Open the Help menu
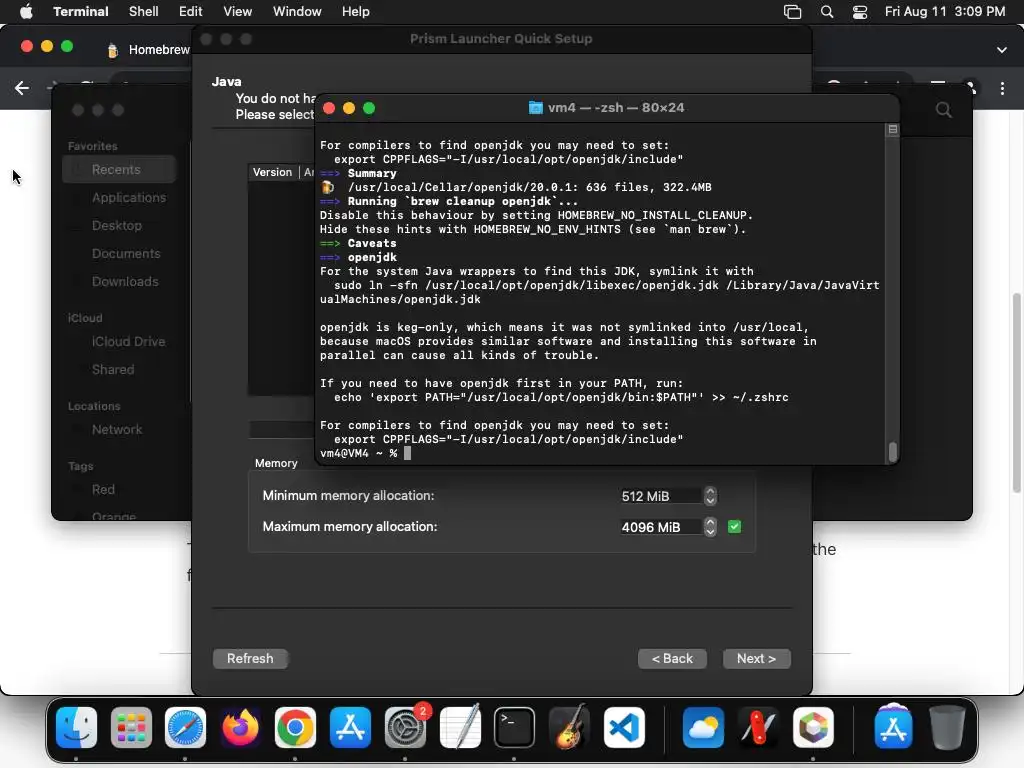 355,11
